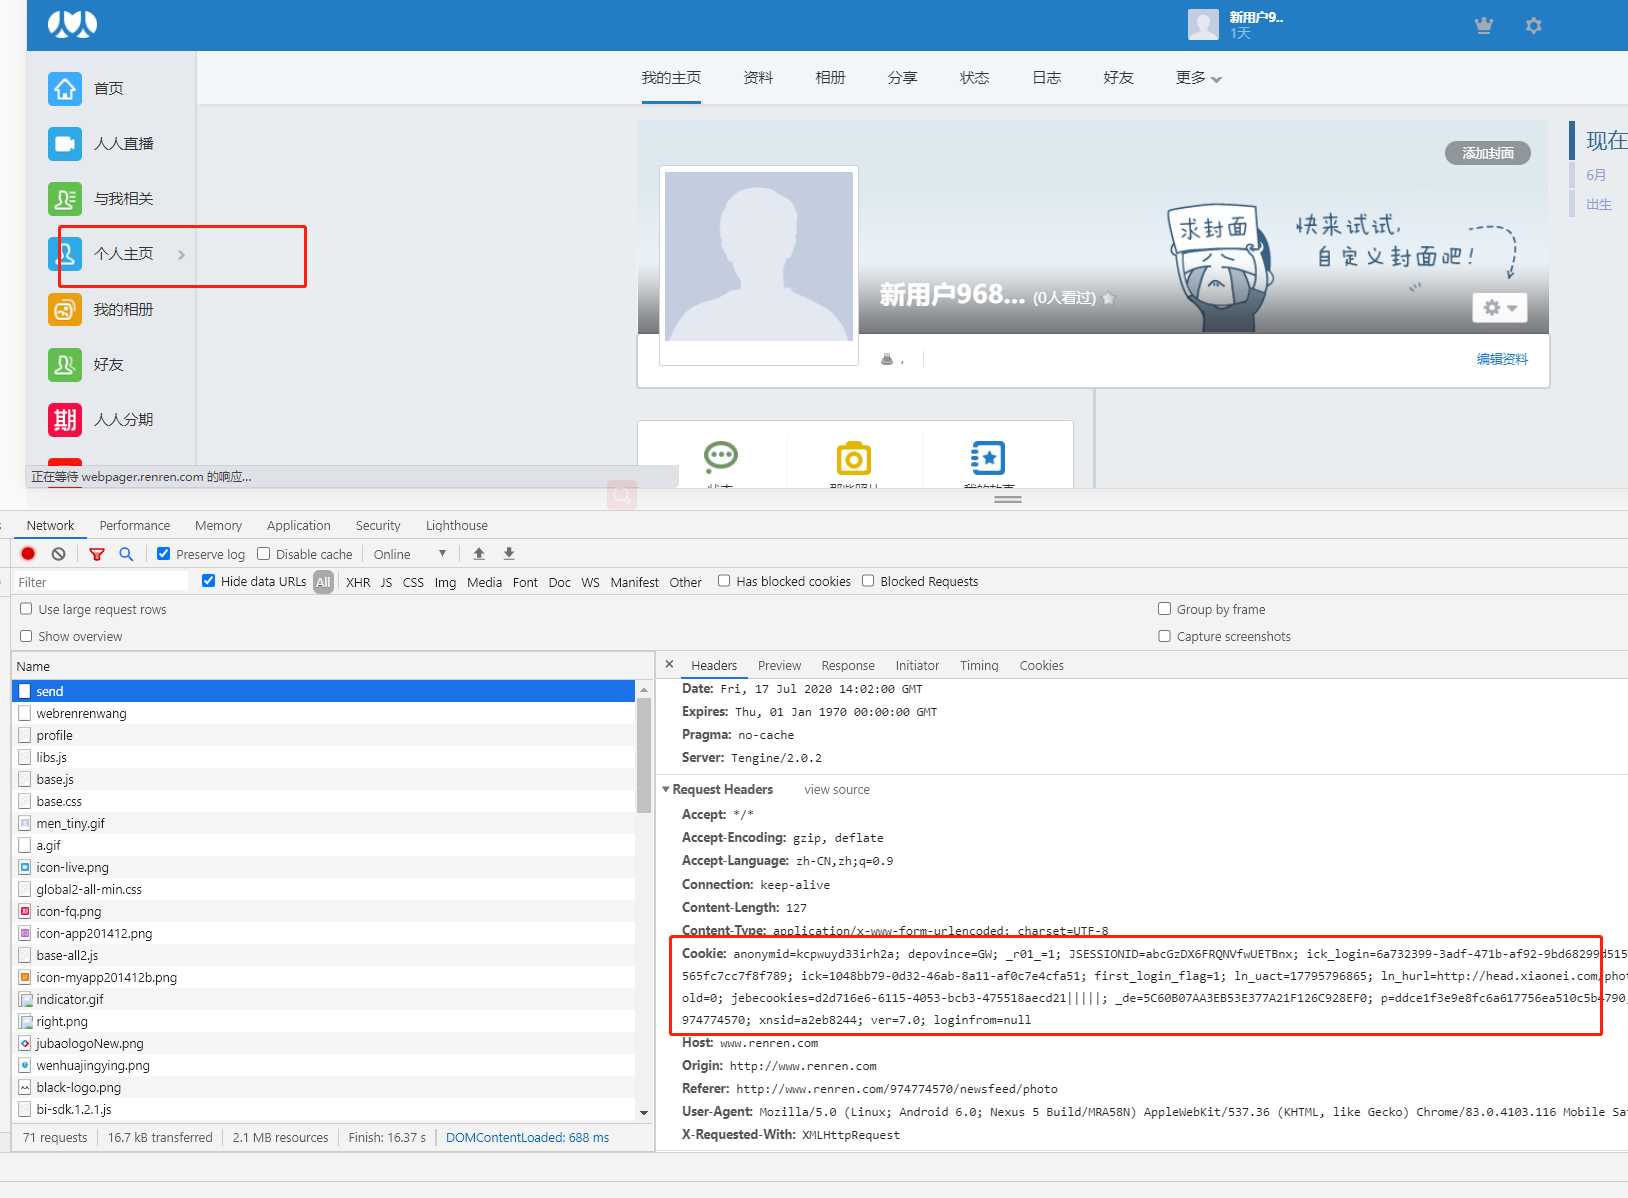Screen dimensions: 1628x1198
Task: Close the request details pane
Action: pyautogui.click(x=669, y=665)
